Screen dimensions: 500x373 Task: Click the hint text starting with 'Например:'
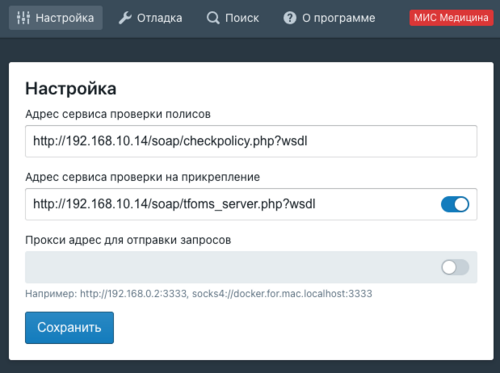point(199,294)
